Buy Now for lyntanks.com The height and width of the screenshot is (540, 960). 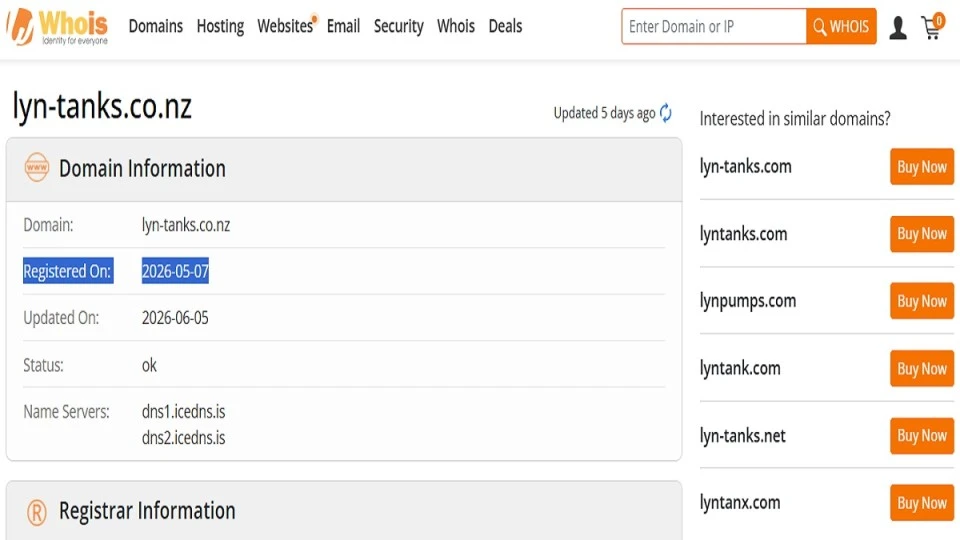[922, 234]
